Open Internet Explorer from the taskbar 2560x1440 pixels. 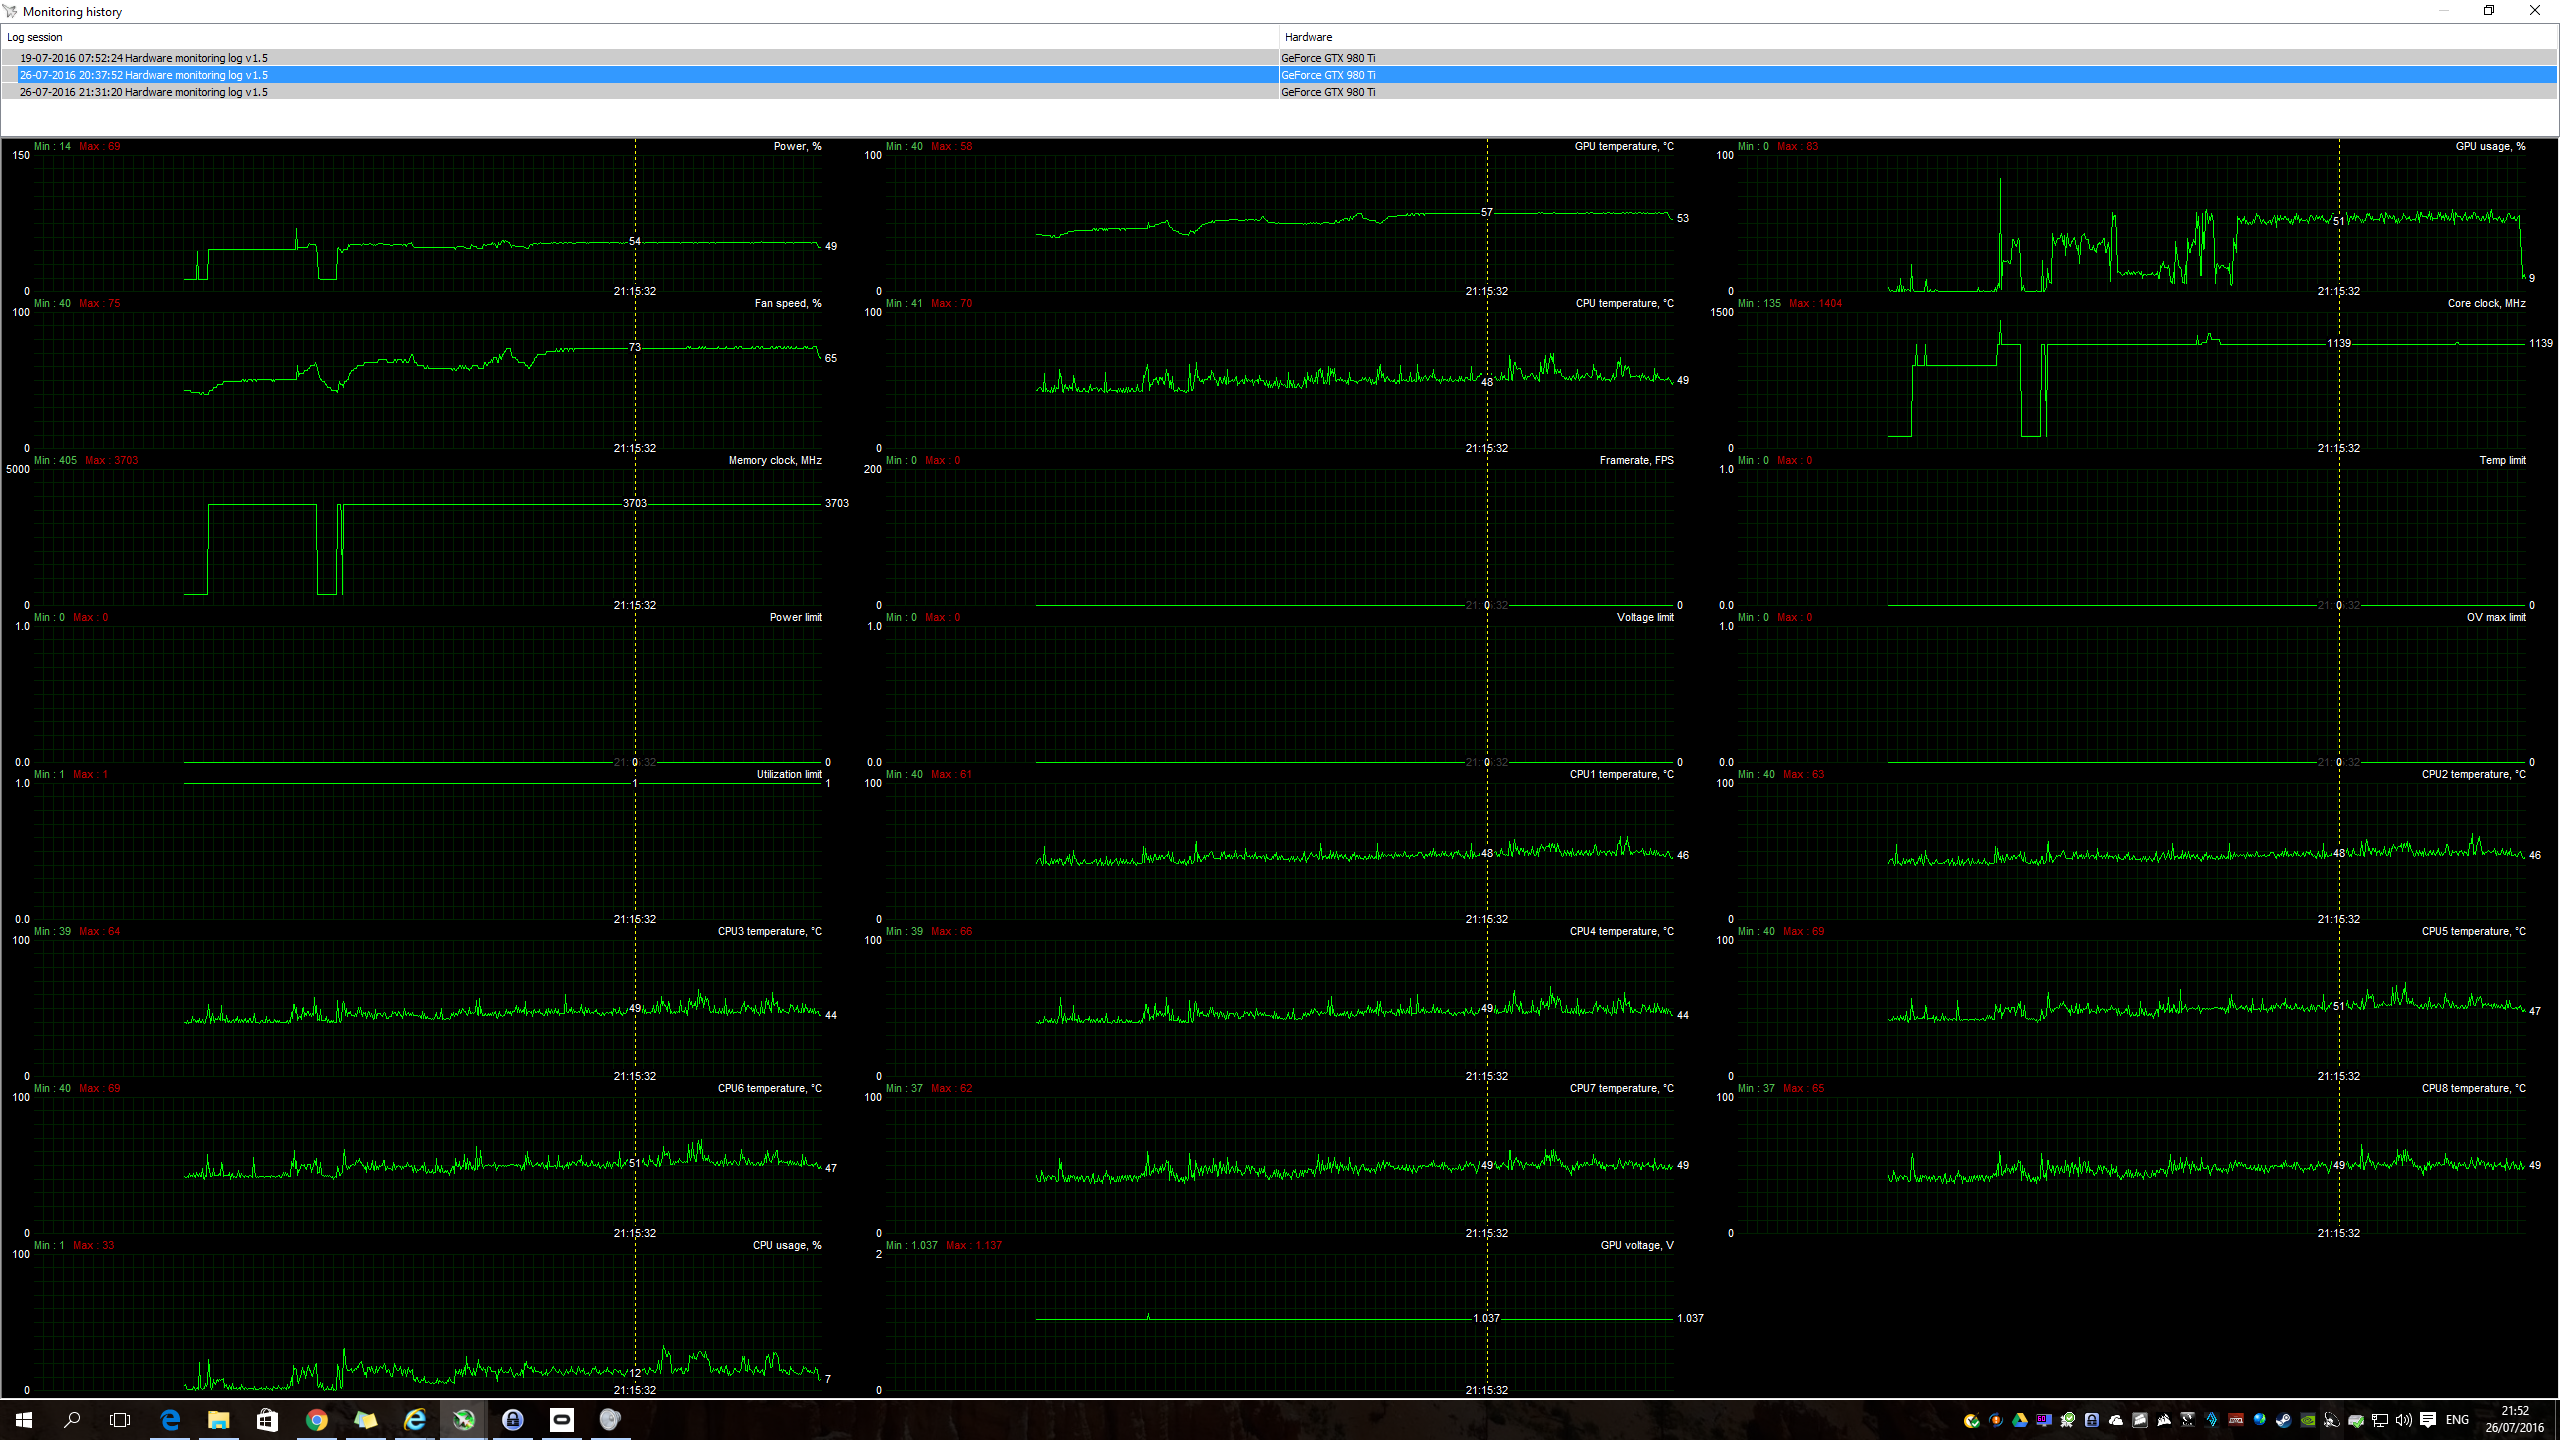point(414,1420)
